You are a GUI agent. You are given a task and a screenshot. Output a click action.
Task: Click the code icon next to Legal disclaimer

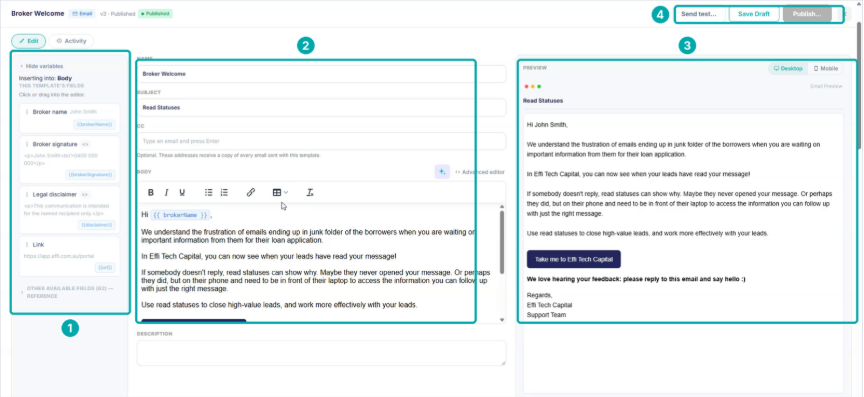pyautogui.click(x=85, y=194)
